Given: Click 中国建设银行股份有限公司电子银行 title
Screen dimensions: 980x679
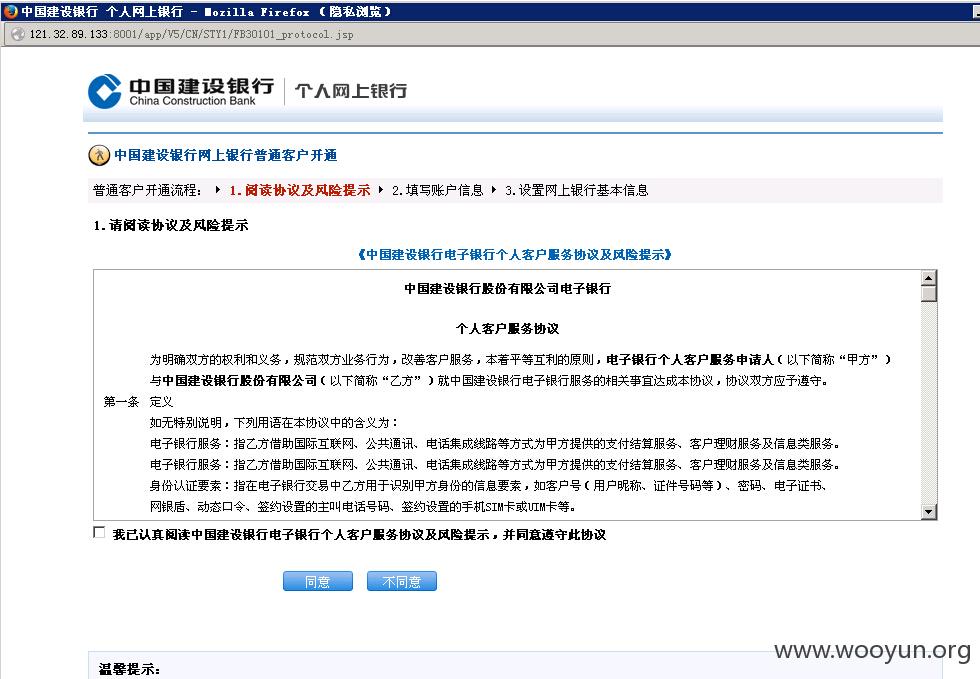Looking at the screenshot, I should (508, 289).
